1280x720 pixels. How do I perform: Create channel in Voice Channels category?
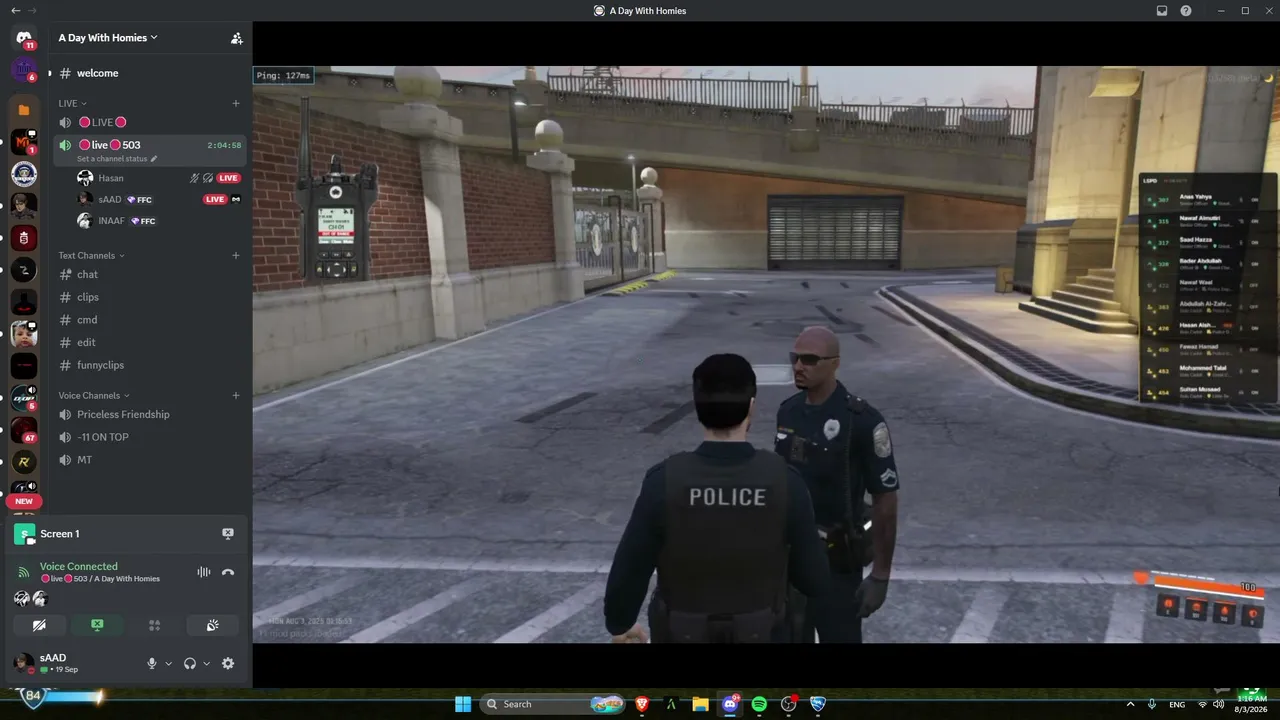coord(236,395)
